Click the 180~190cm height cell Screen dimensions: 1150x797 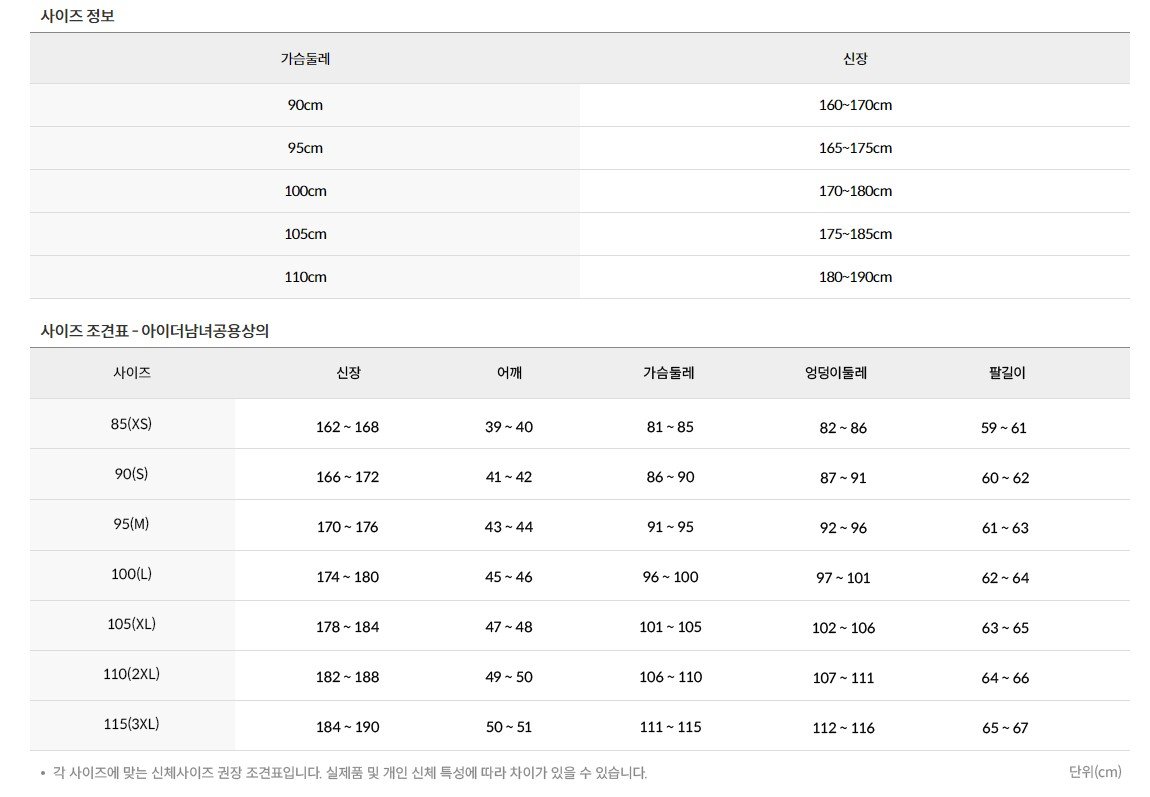coord(855,277)
